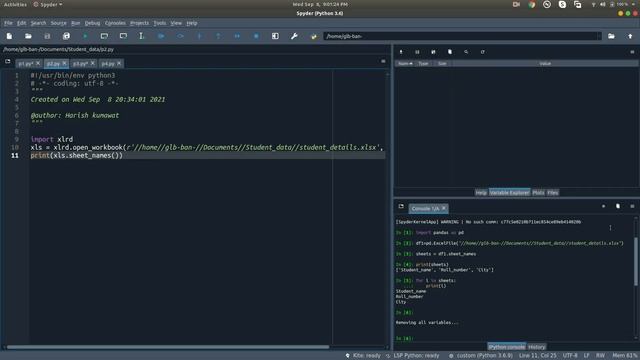Go to parent directory arrow icon

630,36
